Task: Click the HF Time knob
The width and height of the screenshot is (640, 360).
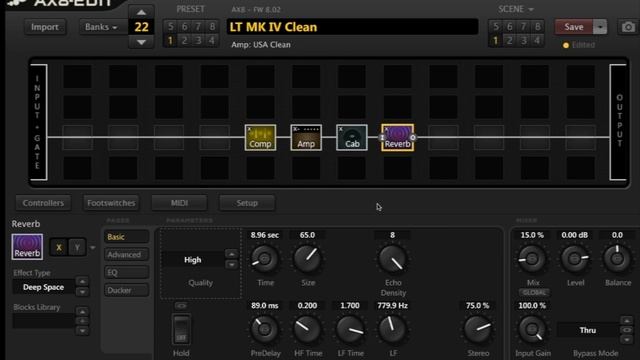Action: (x=307, y=329)
